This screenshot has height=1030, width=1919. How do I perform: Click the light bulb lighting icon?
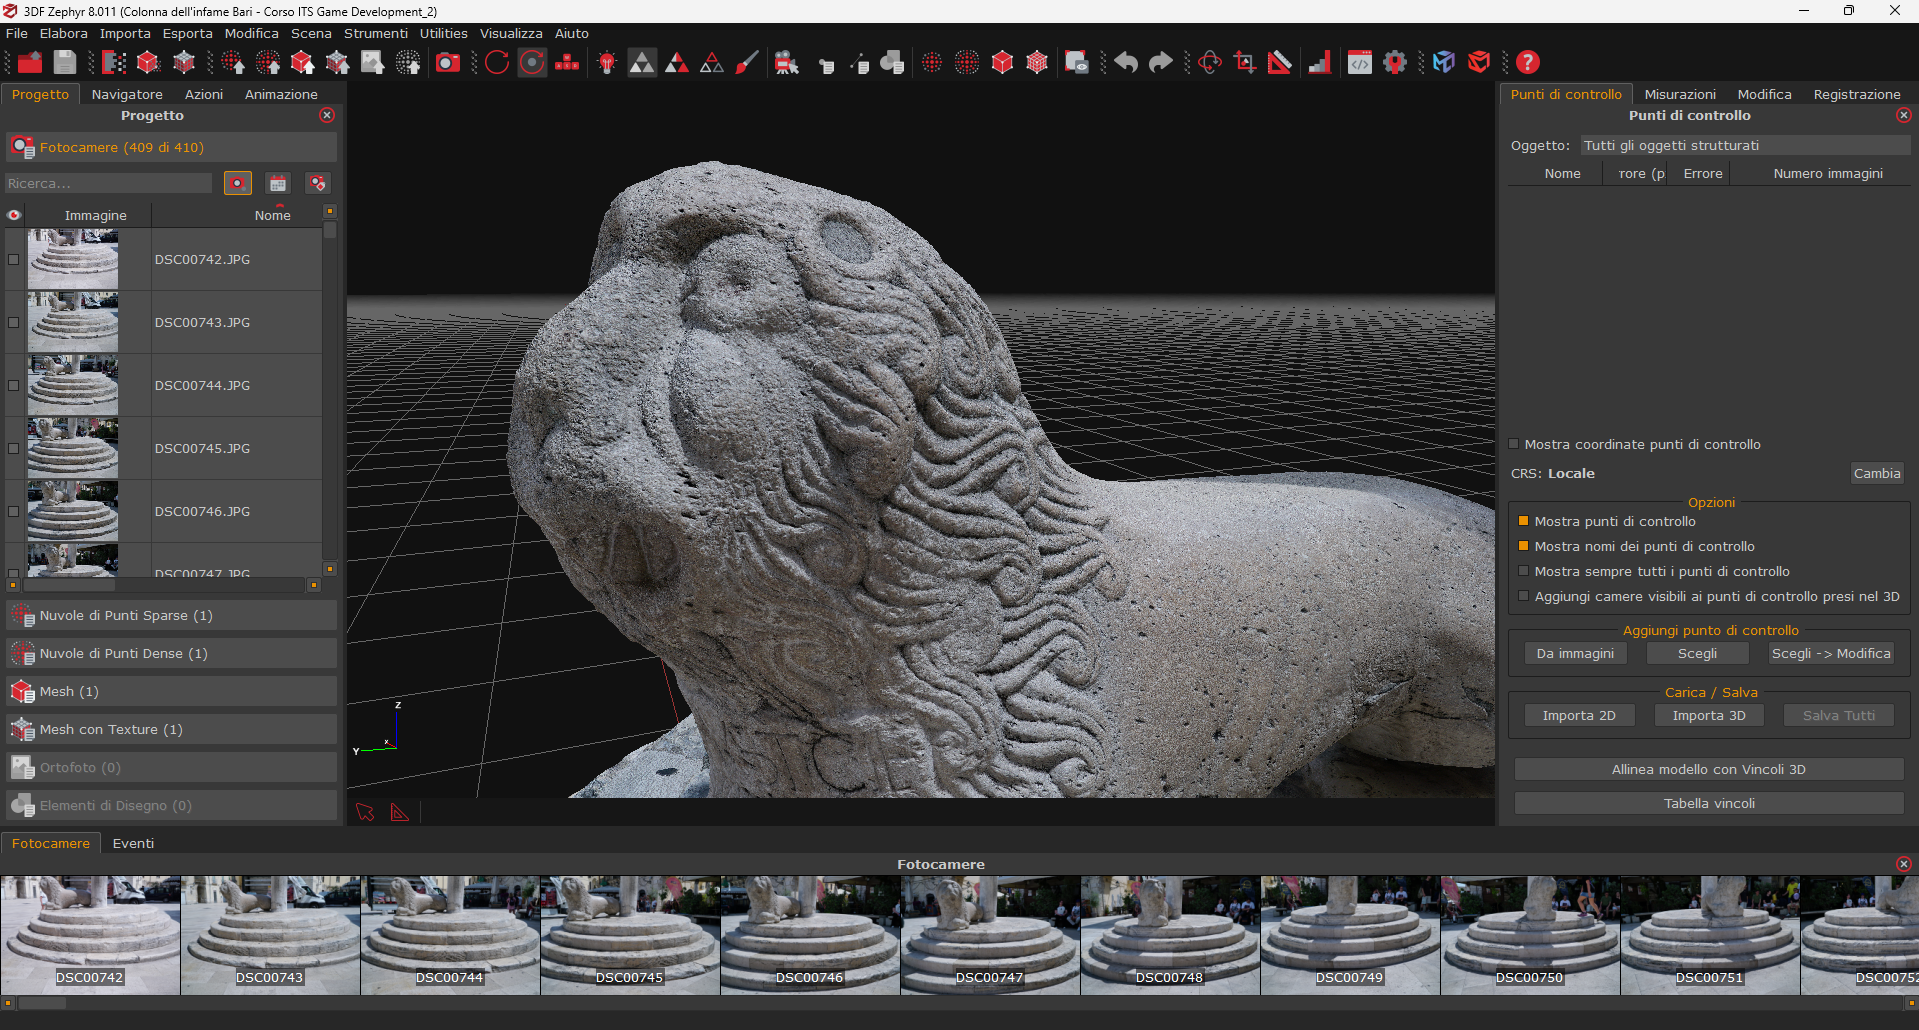click(607, 63)
